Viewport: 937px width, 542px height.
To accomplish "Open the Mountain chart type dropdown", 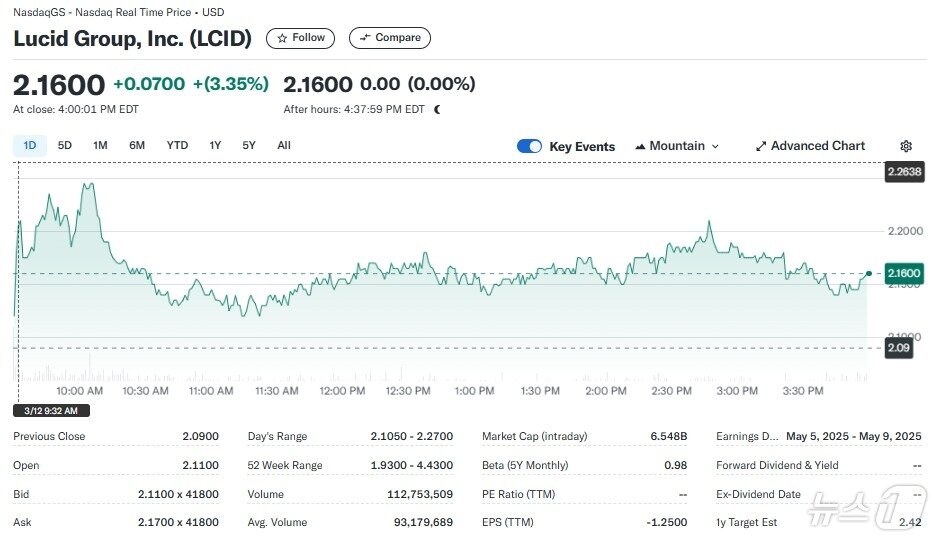I will [x=677, y=146].
